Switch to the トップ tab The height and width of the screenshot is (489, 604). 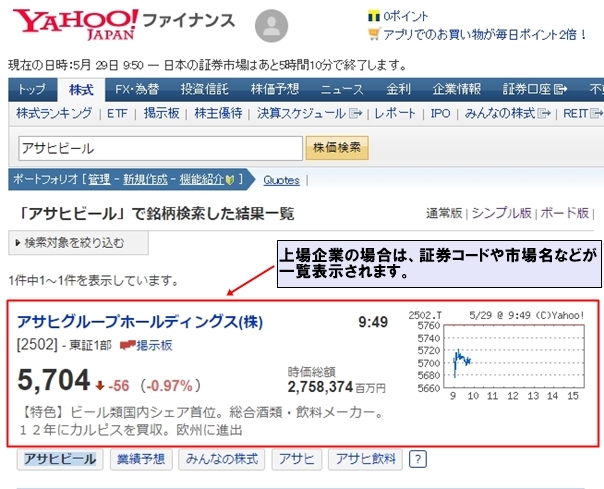tap(32, 89)
